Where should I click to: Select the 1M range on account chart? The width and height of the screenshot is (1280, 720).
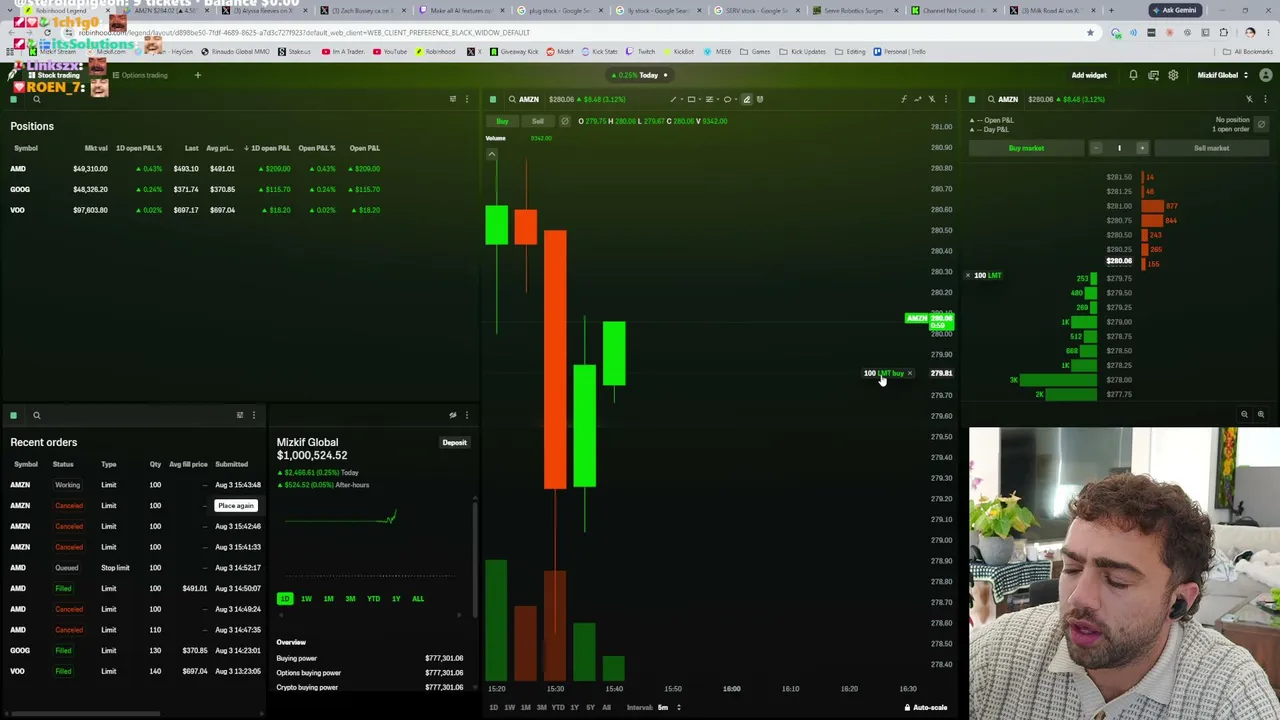(x=328, y=598)
